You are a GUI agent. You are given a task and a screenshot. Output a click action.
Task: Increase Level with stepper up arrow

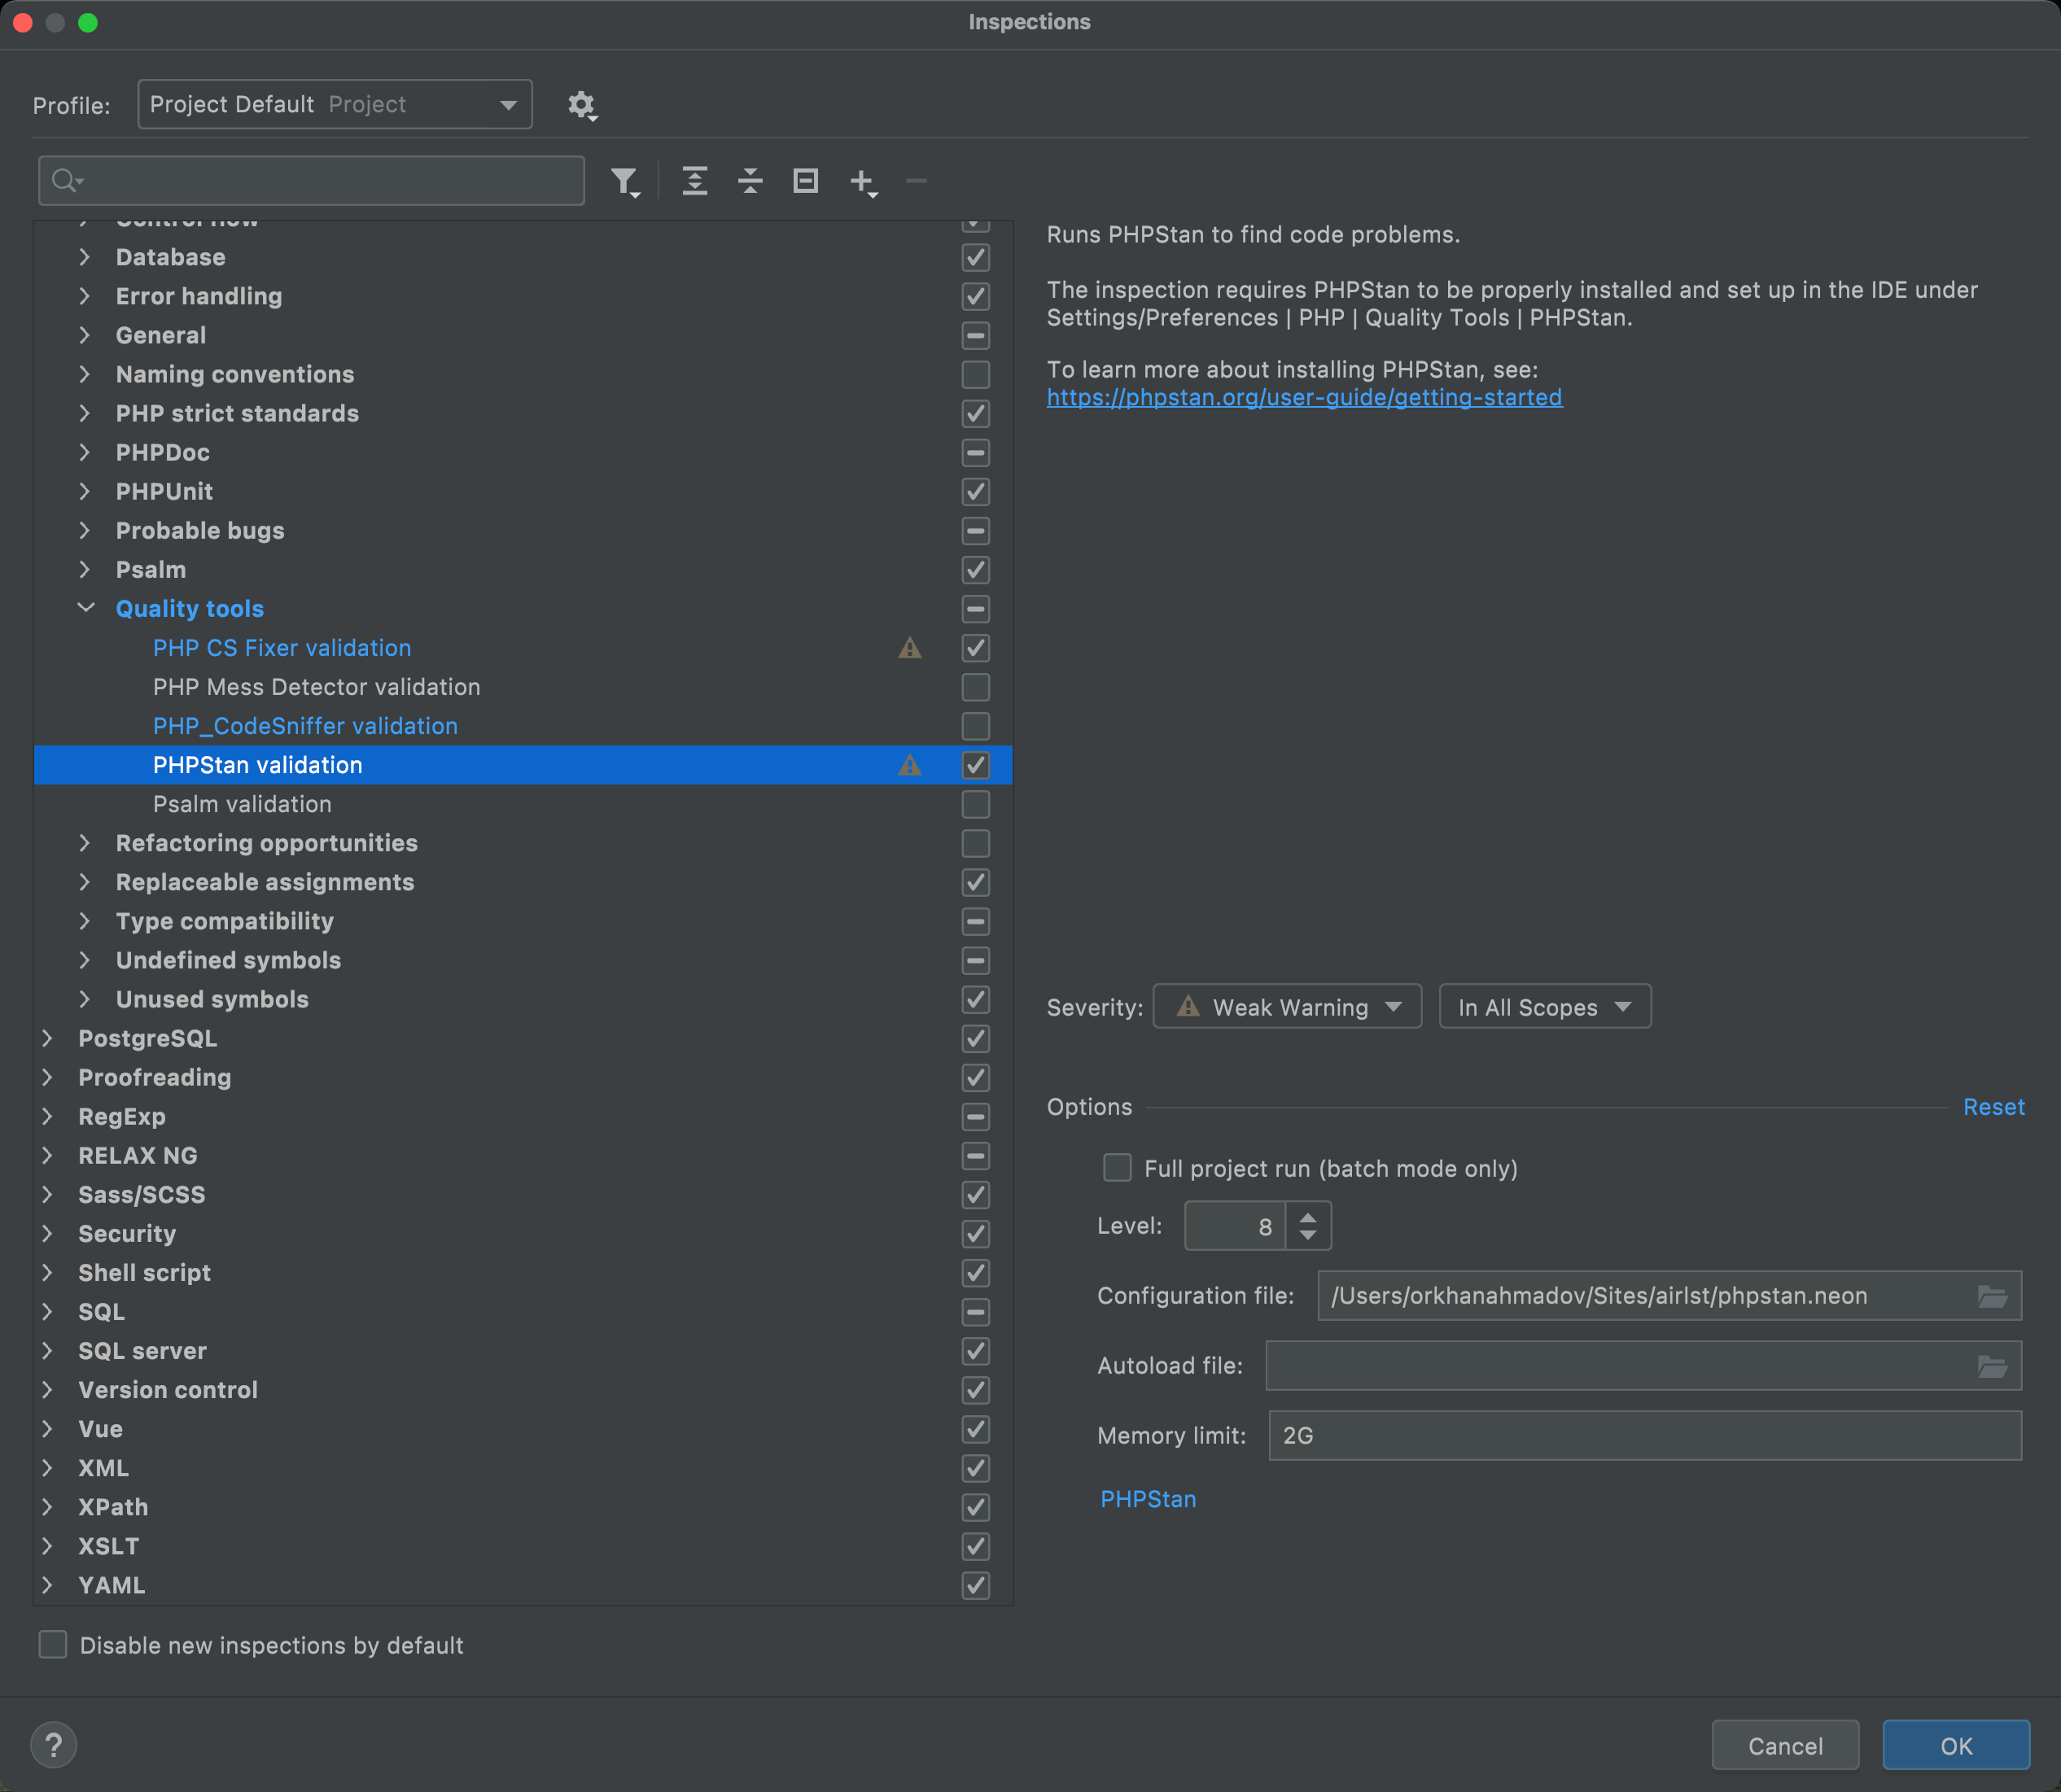[x=1308, y=1217]
